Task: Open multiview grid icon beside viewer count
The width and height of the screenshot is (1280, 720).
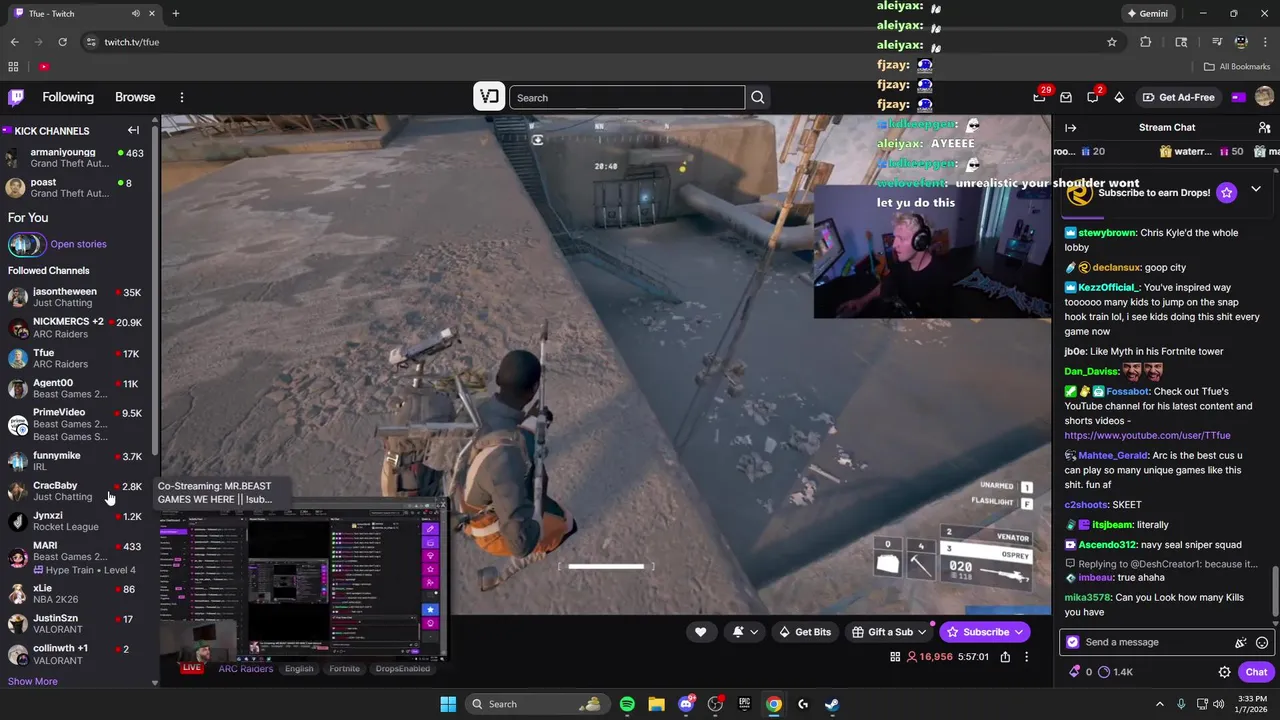Action: click(895, 657)
